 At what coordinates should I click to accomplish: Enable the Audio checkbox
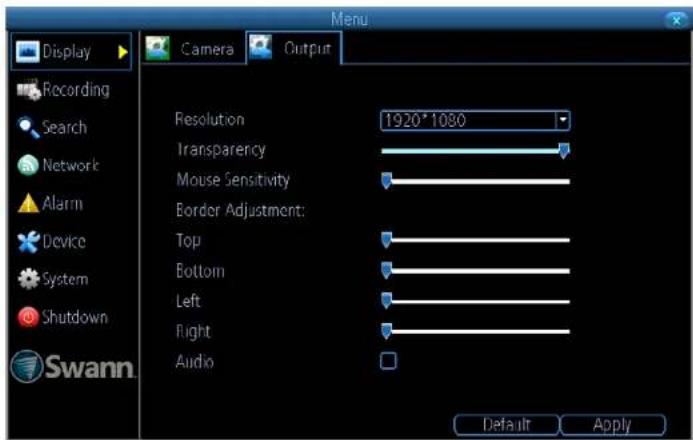(x=388, y=361)
